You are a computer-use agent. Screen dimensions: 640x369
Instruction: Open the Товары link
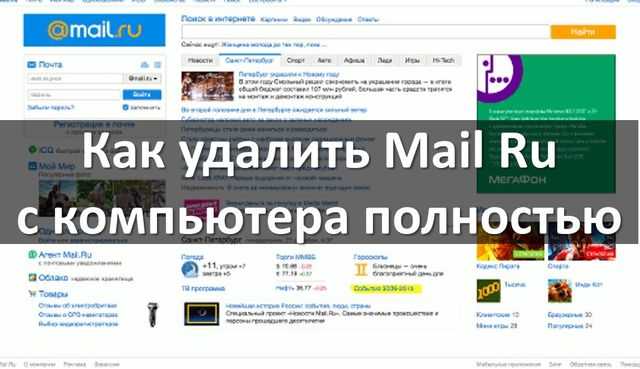point(53,294)
